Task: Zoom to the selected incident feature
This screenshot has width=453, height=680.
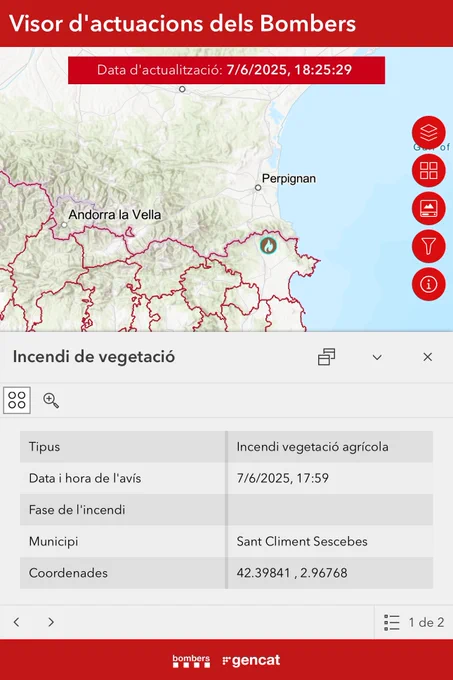Action: (51, 400)
